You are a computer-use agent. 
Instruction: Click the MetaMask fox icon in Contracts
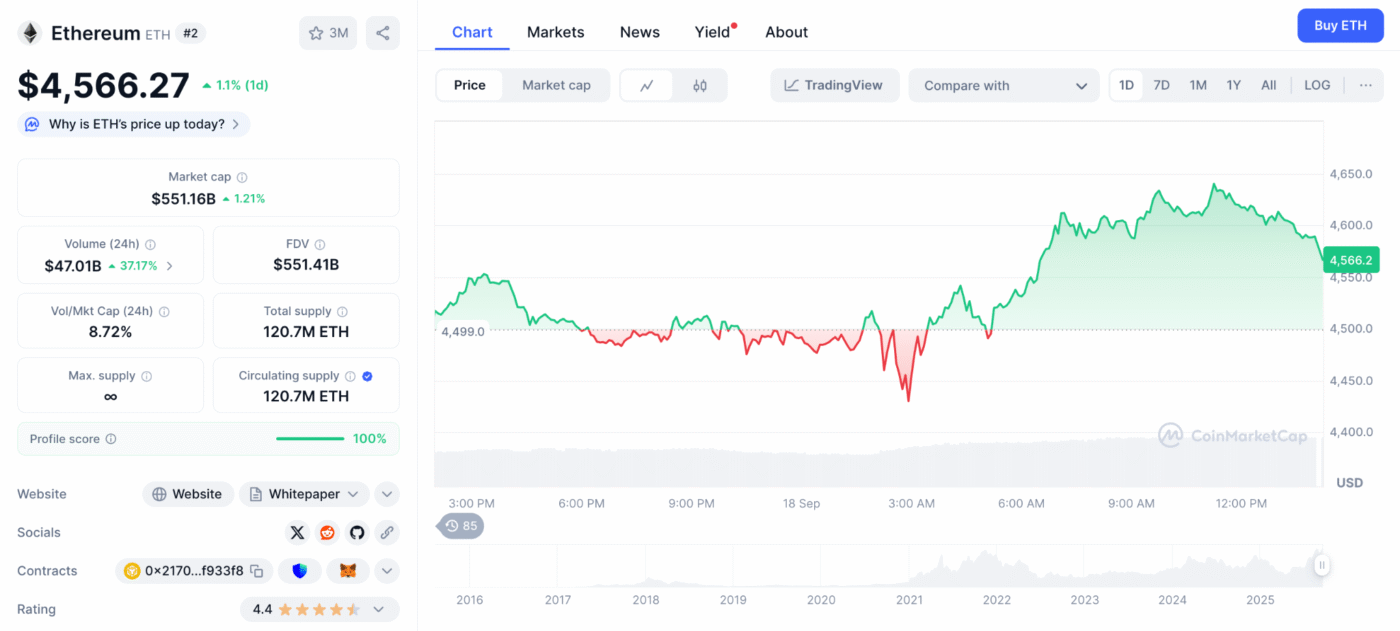348,571
